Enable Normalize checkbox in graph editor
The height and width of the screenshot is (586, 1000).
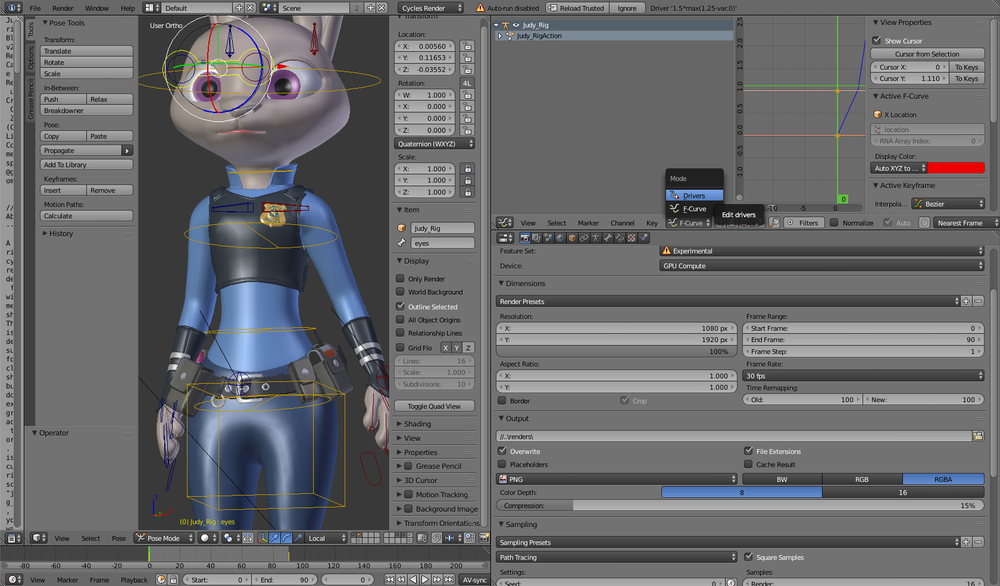(x=834, y=223)
